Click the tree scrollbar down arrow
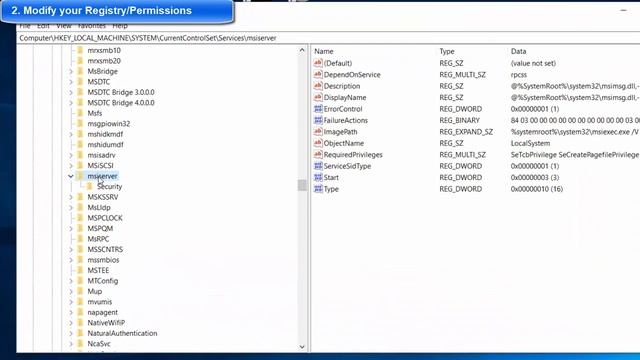Screen dimensions: 640x360 coord(302,347)
